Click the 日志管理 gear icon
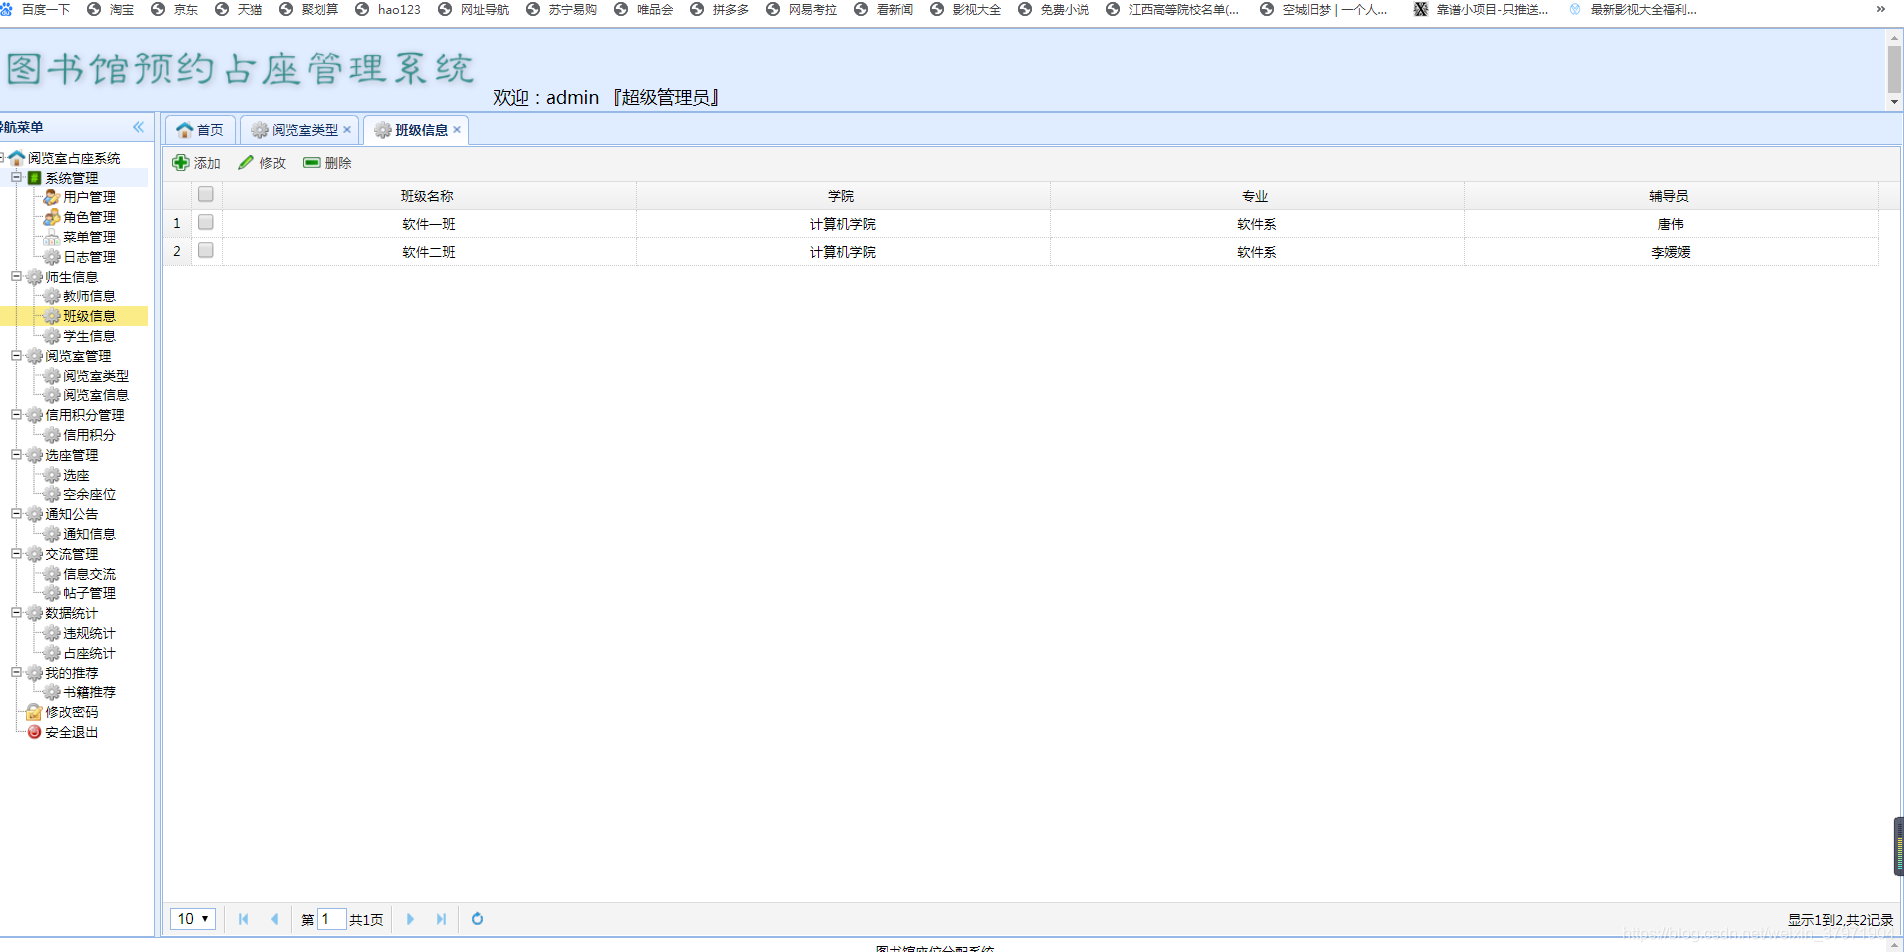 (x=52, y=257)
